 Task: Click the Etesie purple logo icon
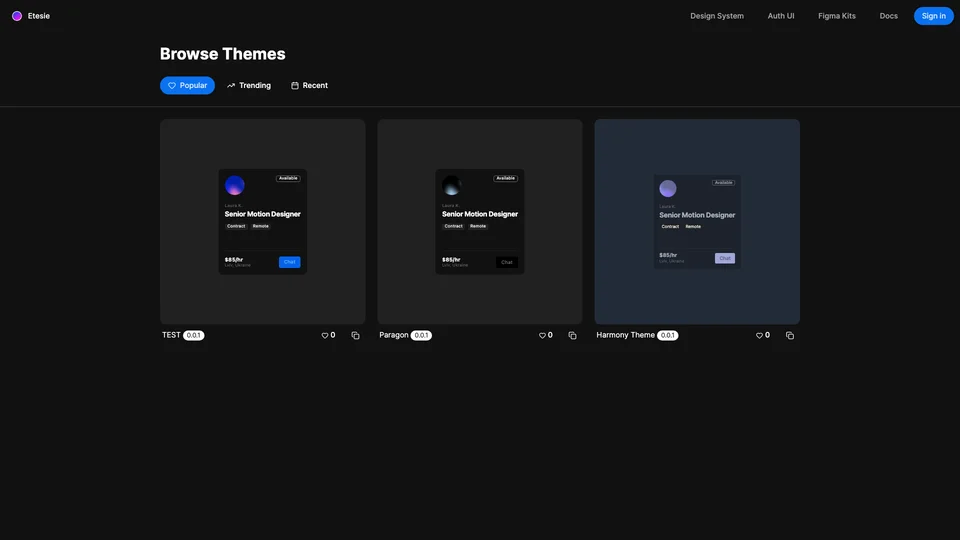click(17, 16)
